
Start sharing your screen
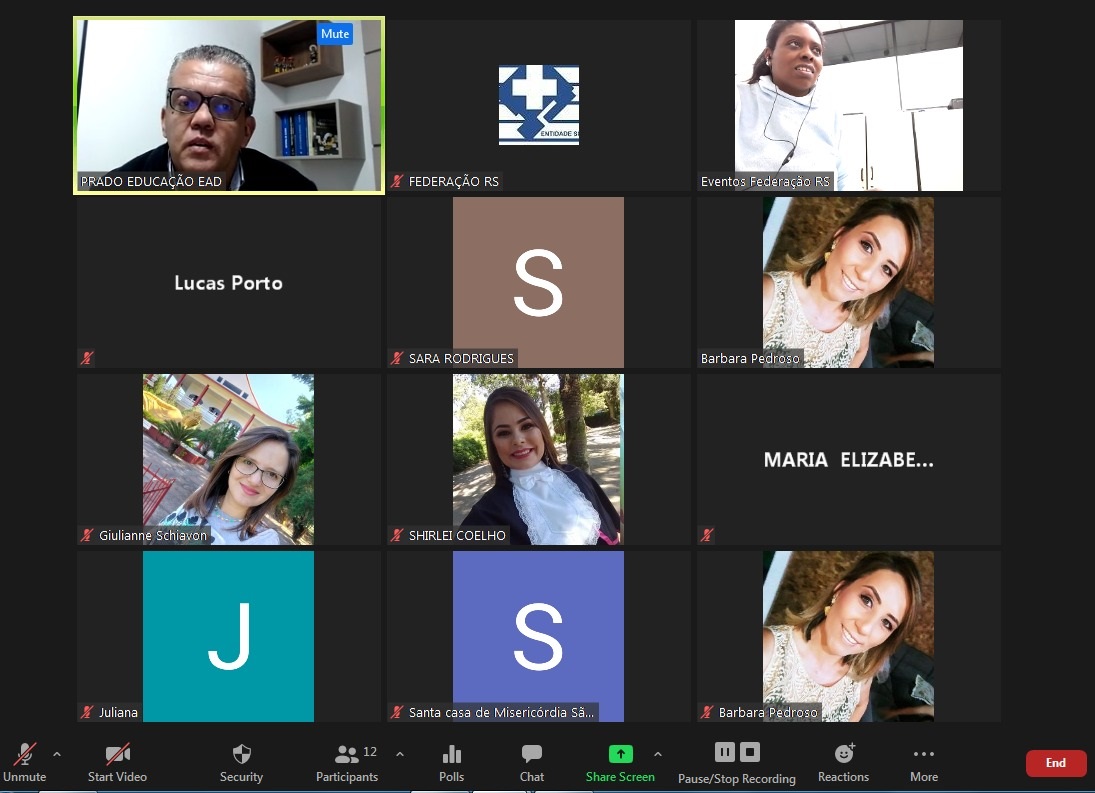(x=620, y=762)
